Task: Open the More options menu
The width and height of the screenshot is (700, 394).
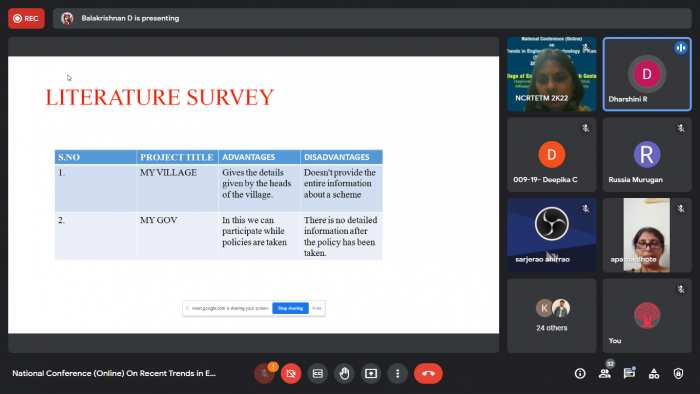Action: click(x=398, y=373)
